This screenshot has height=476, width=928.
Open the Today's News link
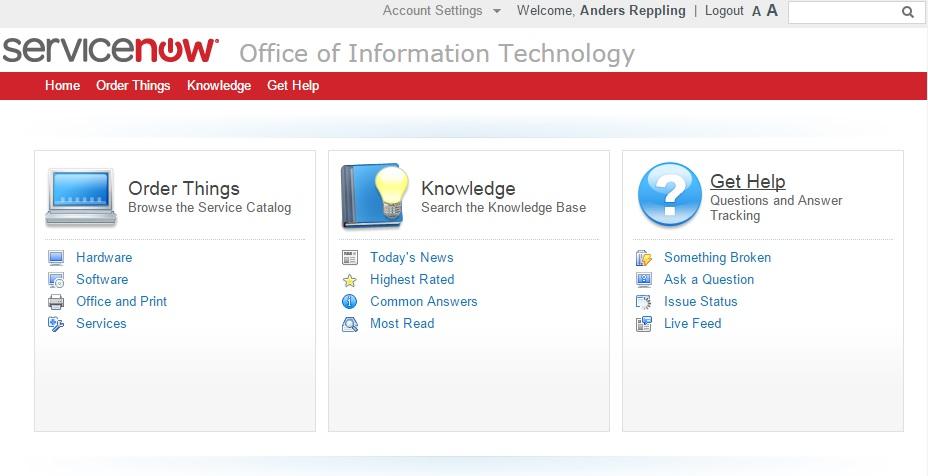coord(412,258)
